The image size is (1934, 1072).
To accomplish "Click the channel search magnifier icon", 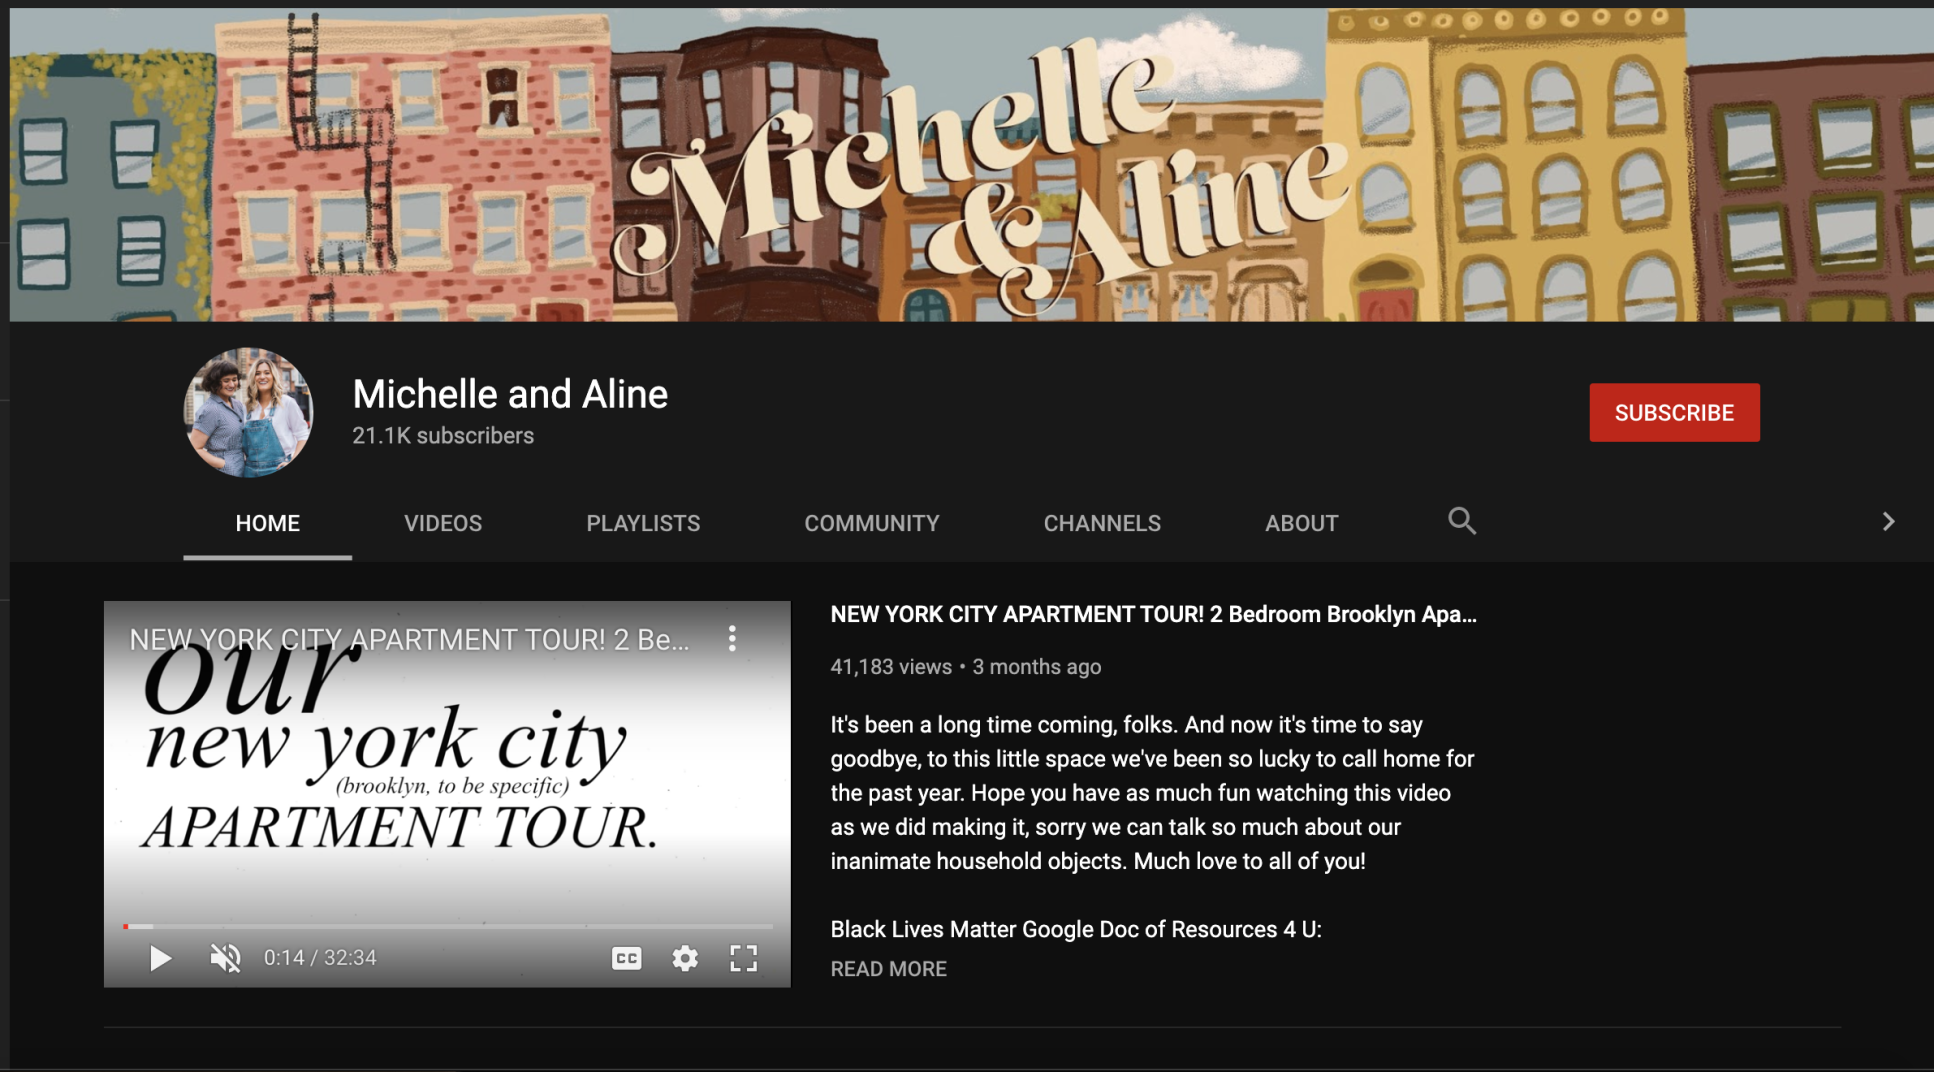I will (x=1461, y=521).
